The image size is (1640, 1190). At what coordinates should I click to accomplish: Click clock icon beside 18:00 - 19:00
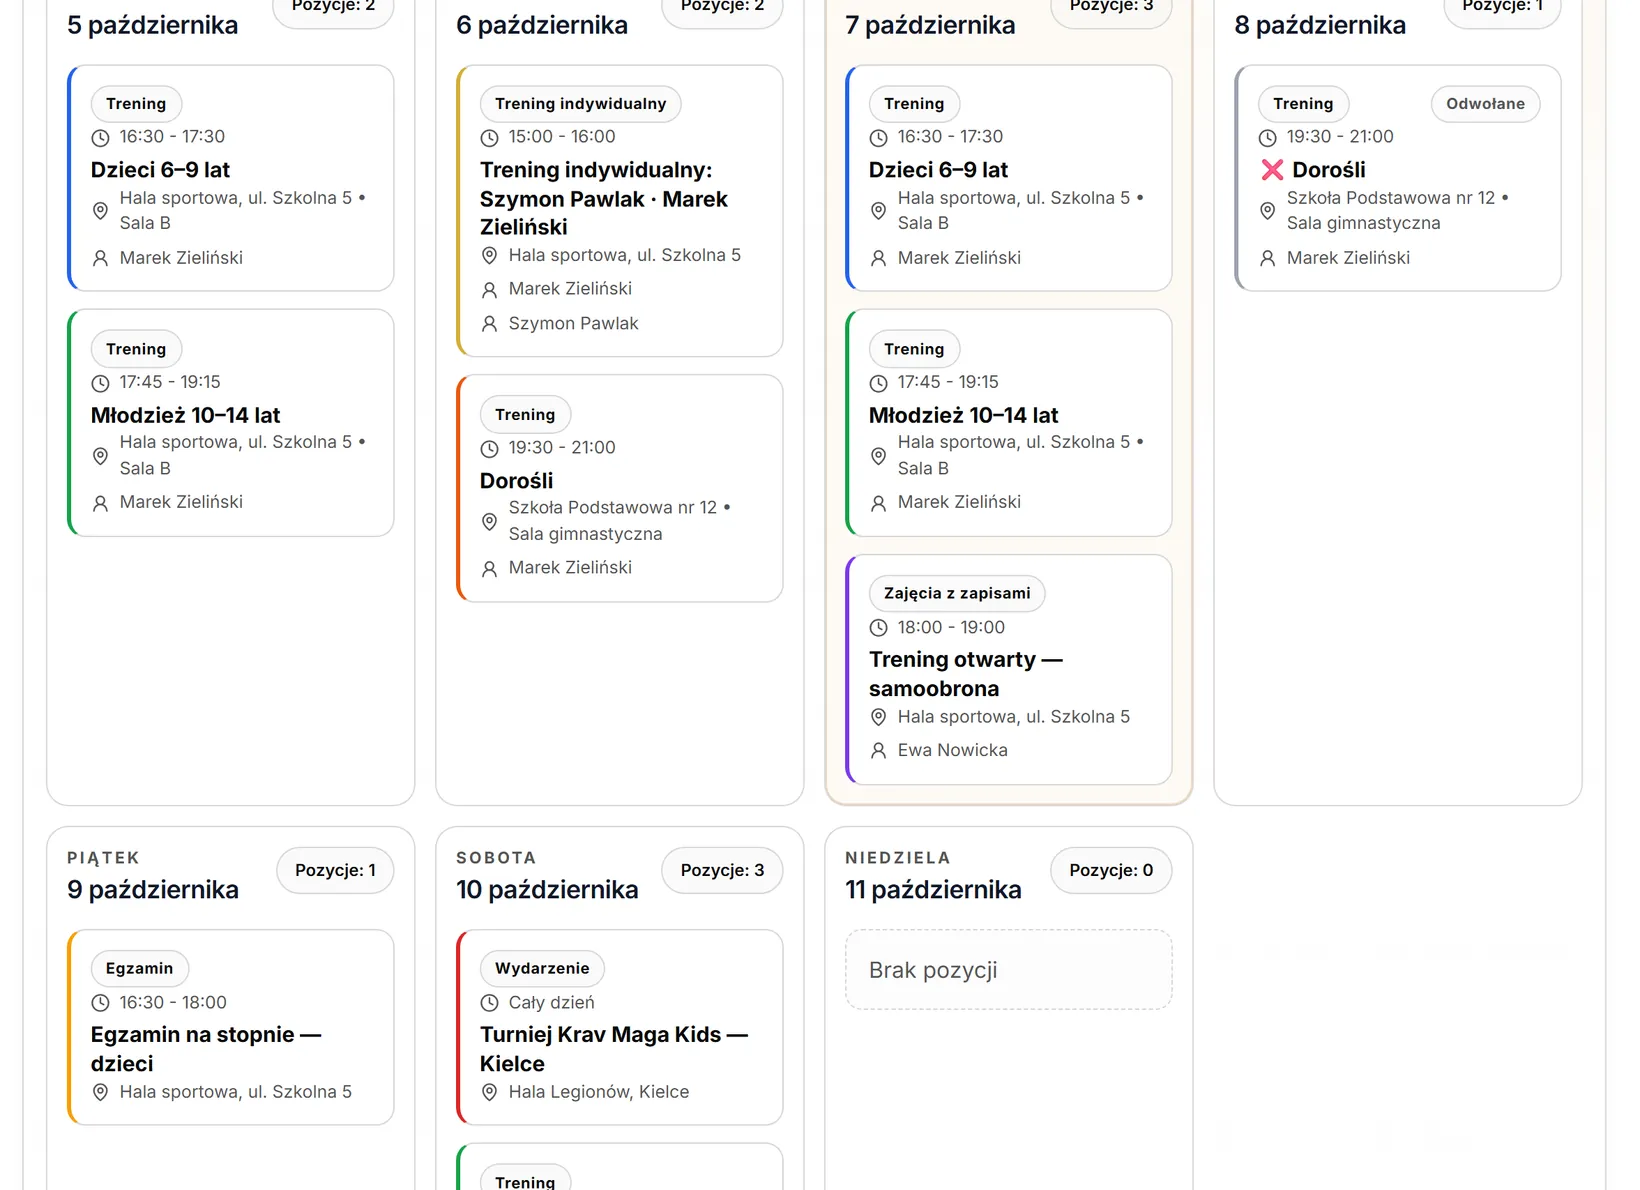coord(878,628)
